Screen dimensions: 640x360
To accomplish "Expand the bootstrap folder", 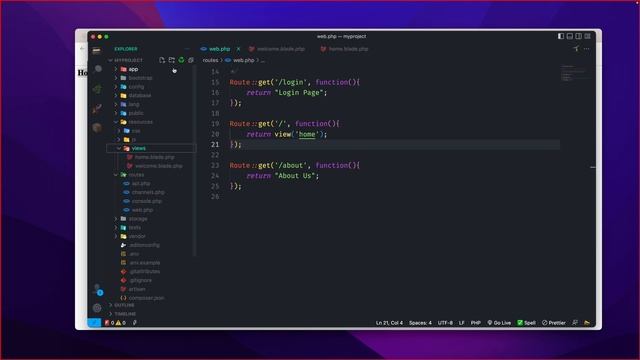I will pyautogui.click(x=140, y=78).
